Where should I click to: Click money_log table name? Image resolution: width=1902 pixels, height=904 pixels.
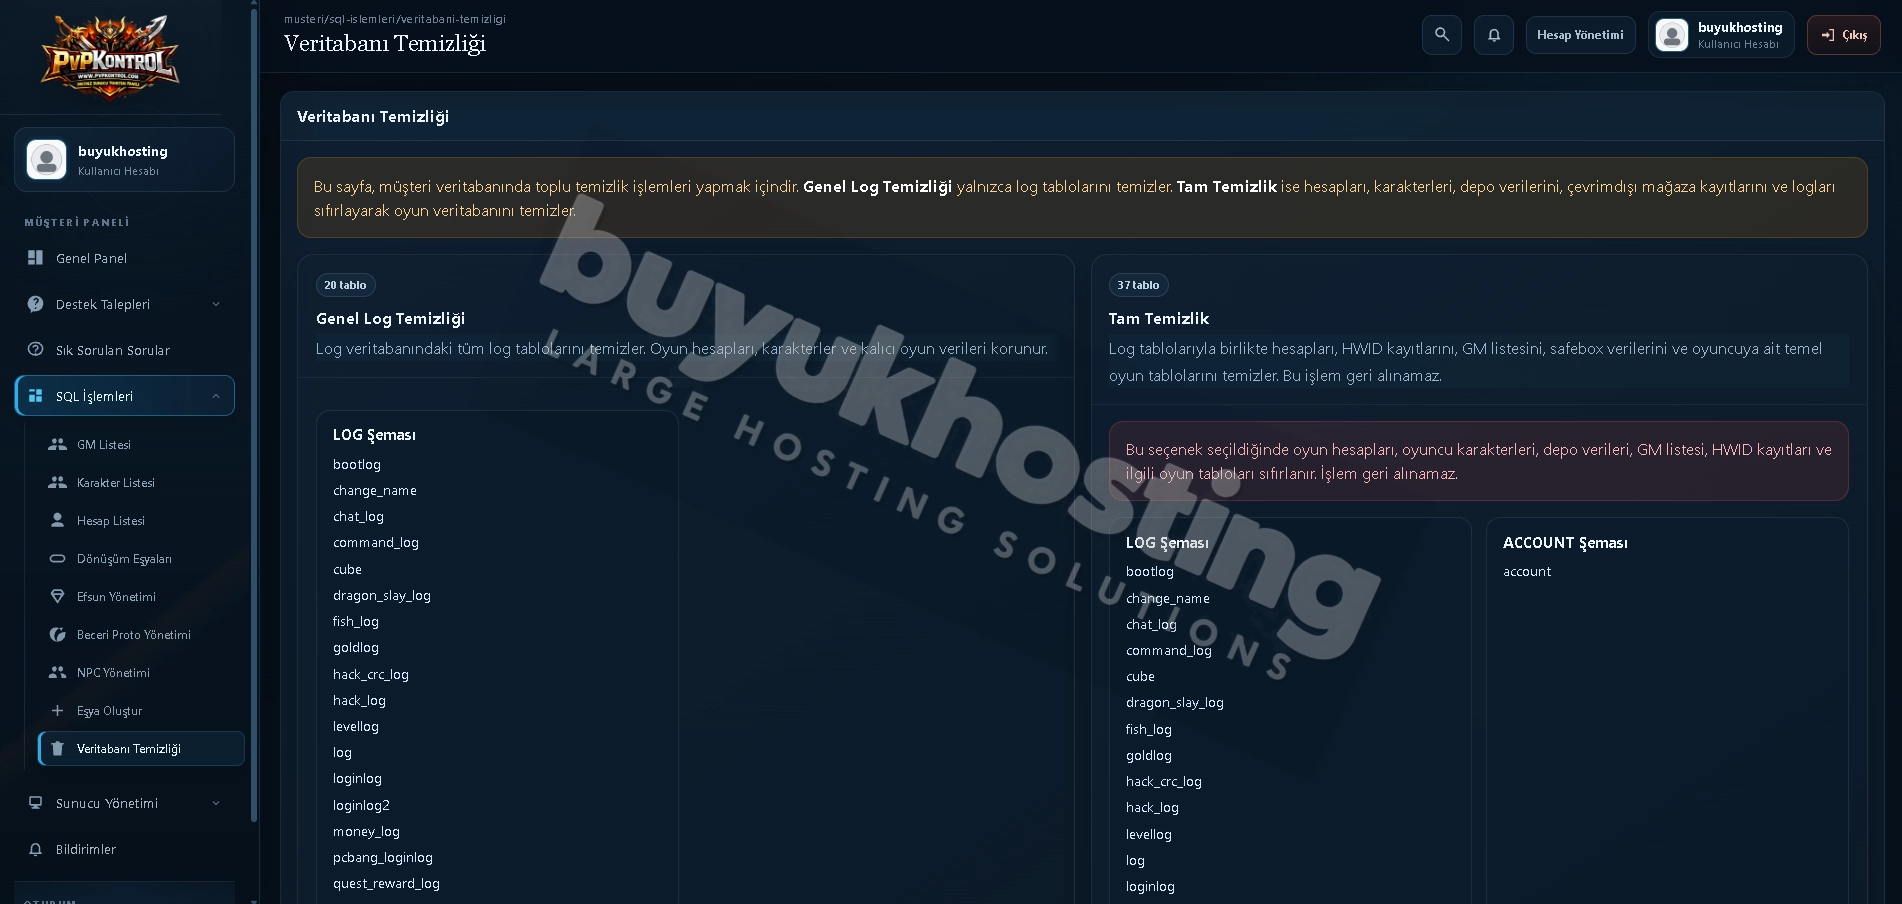(x=366, y=832)
